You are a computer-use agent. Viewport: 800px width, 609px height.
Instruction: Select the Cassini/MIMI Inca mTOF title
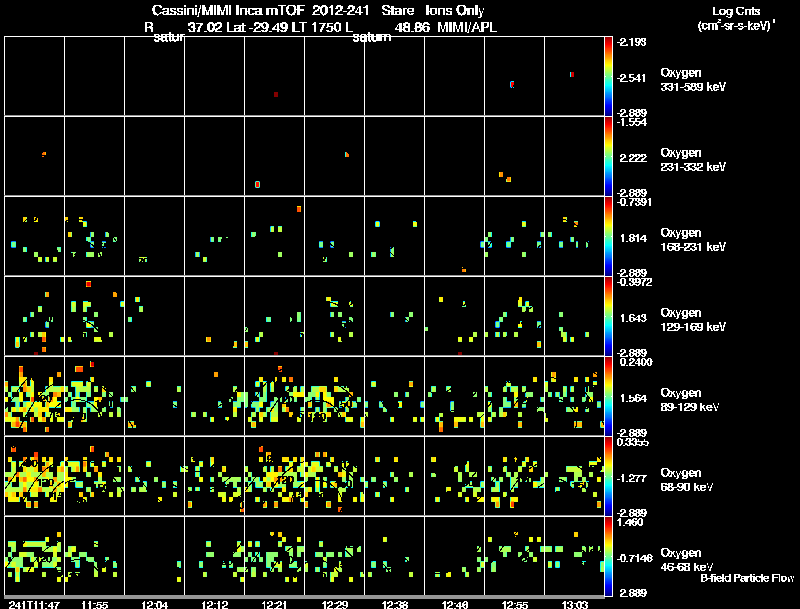click(x=228, y=10)
